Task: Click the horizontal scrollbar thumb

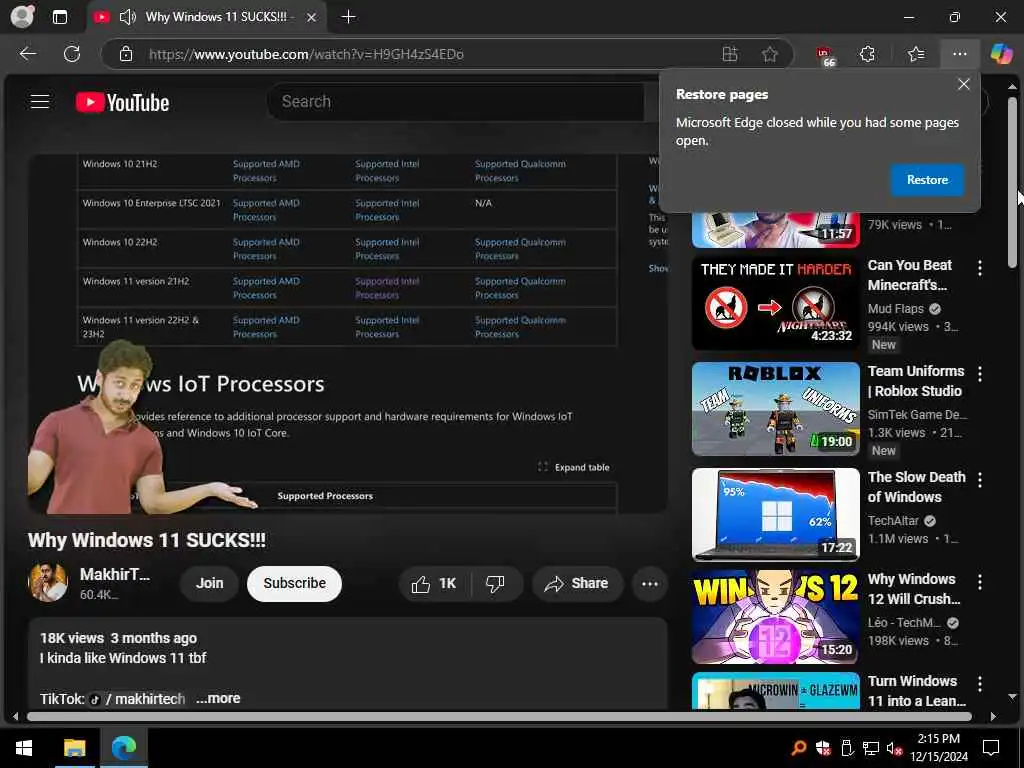Action: click(x=499, y=716)
